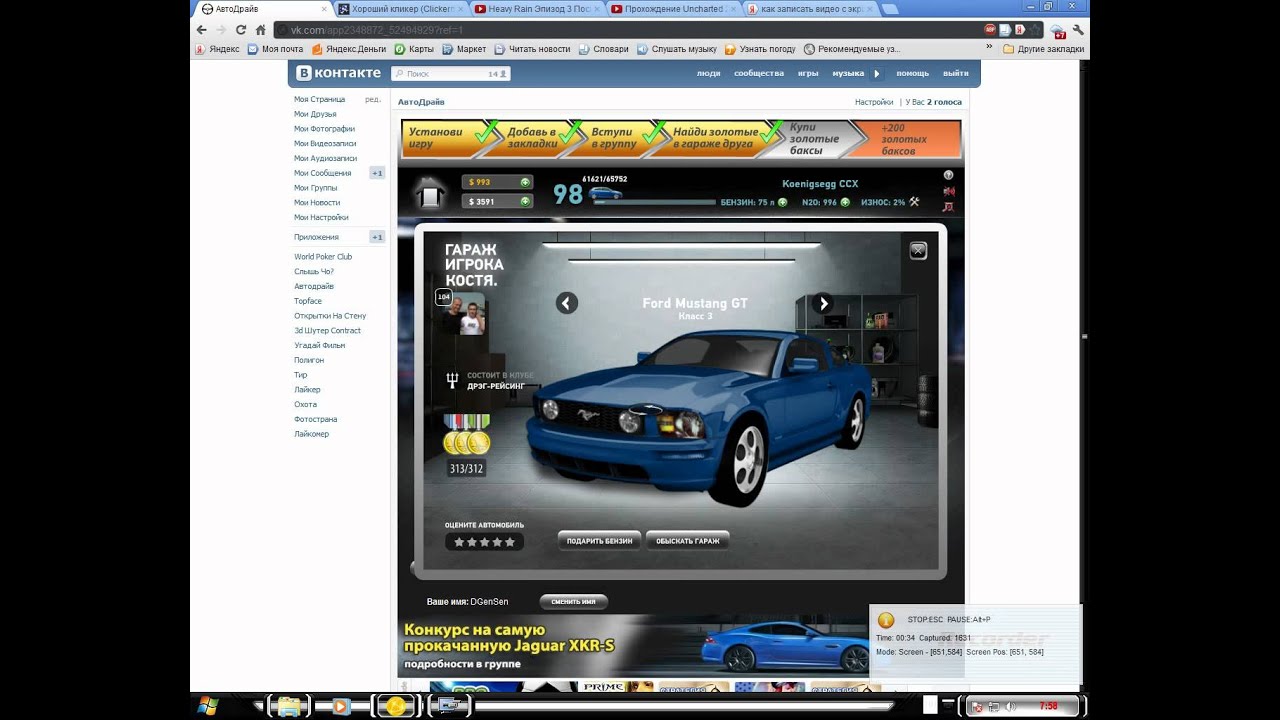The width and height of the screenshot is (1280, 720).
Task: Open file explorer folder in taskbar
Action: pyautogui.click(x=288, y=706)
